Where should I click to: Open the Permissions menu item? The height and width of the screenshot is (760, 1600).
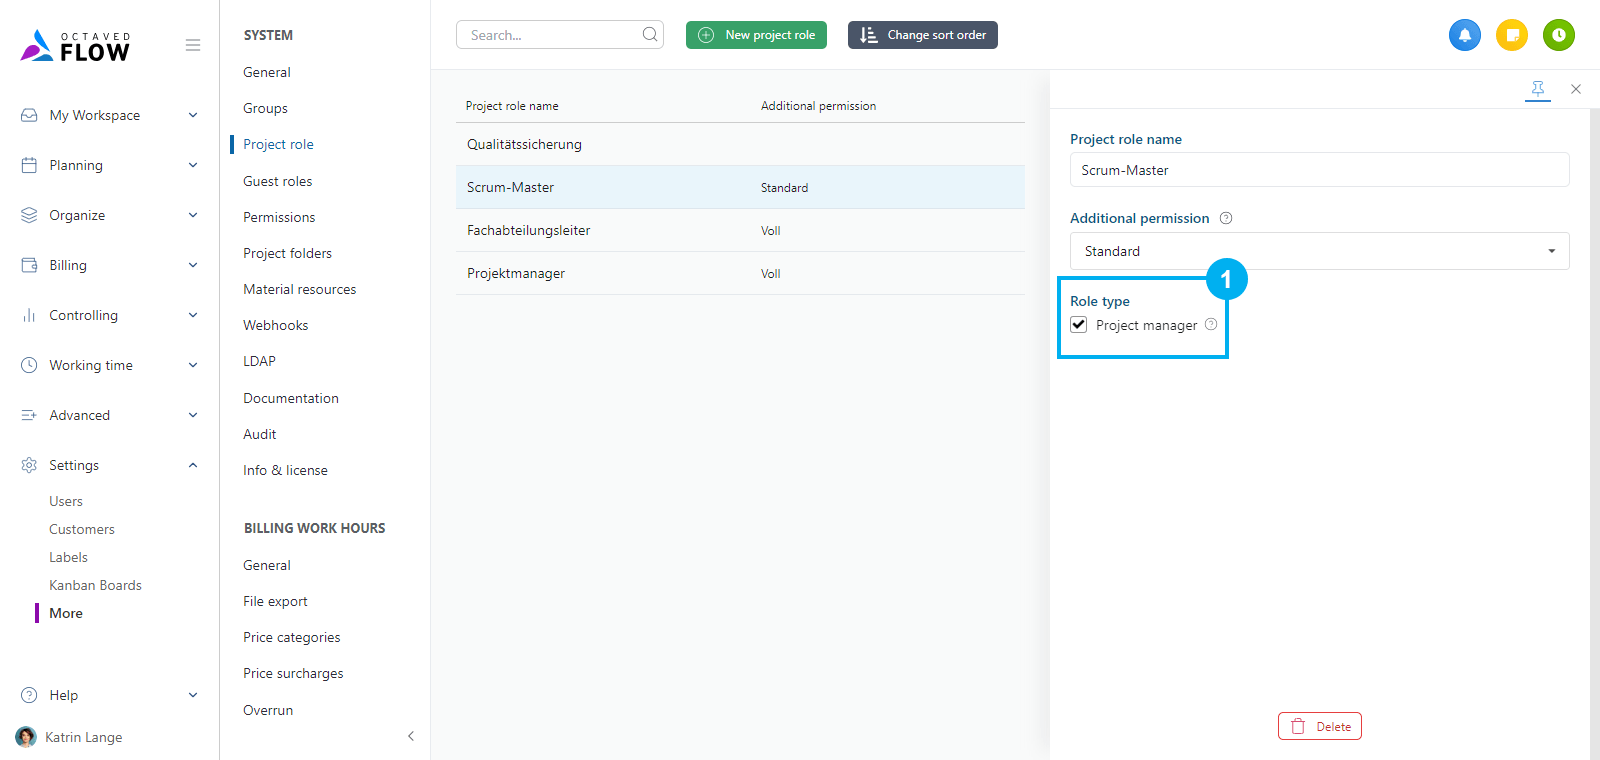point(279,217)
